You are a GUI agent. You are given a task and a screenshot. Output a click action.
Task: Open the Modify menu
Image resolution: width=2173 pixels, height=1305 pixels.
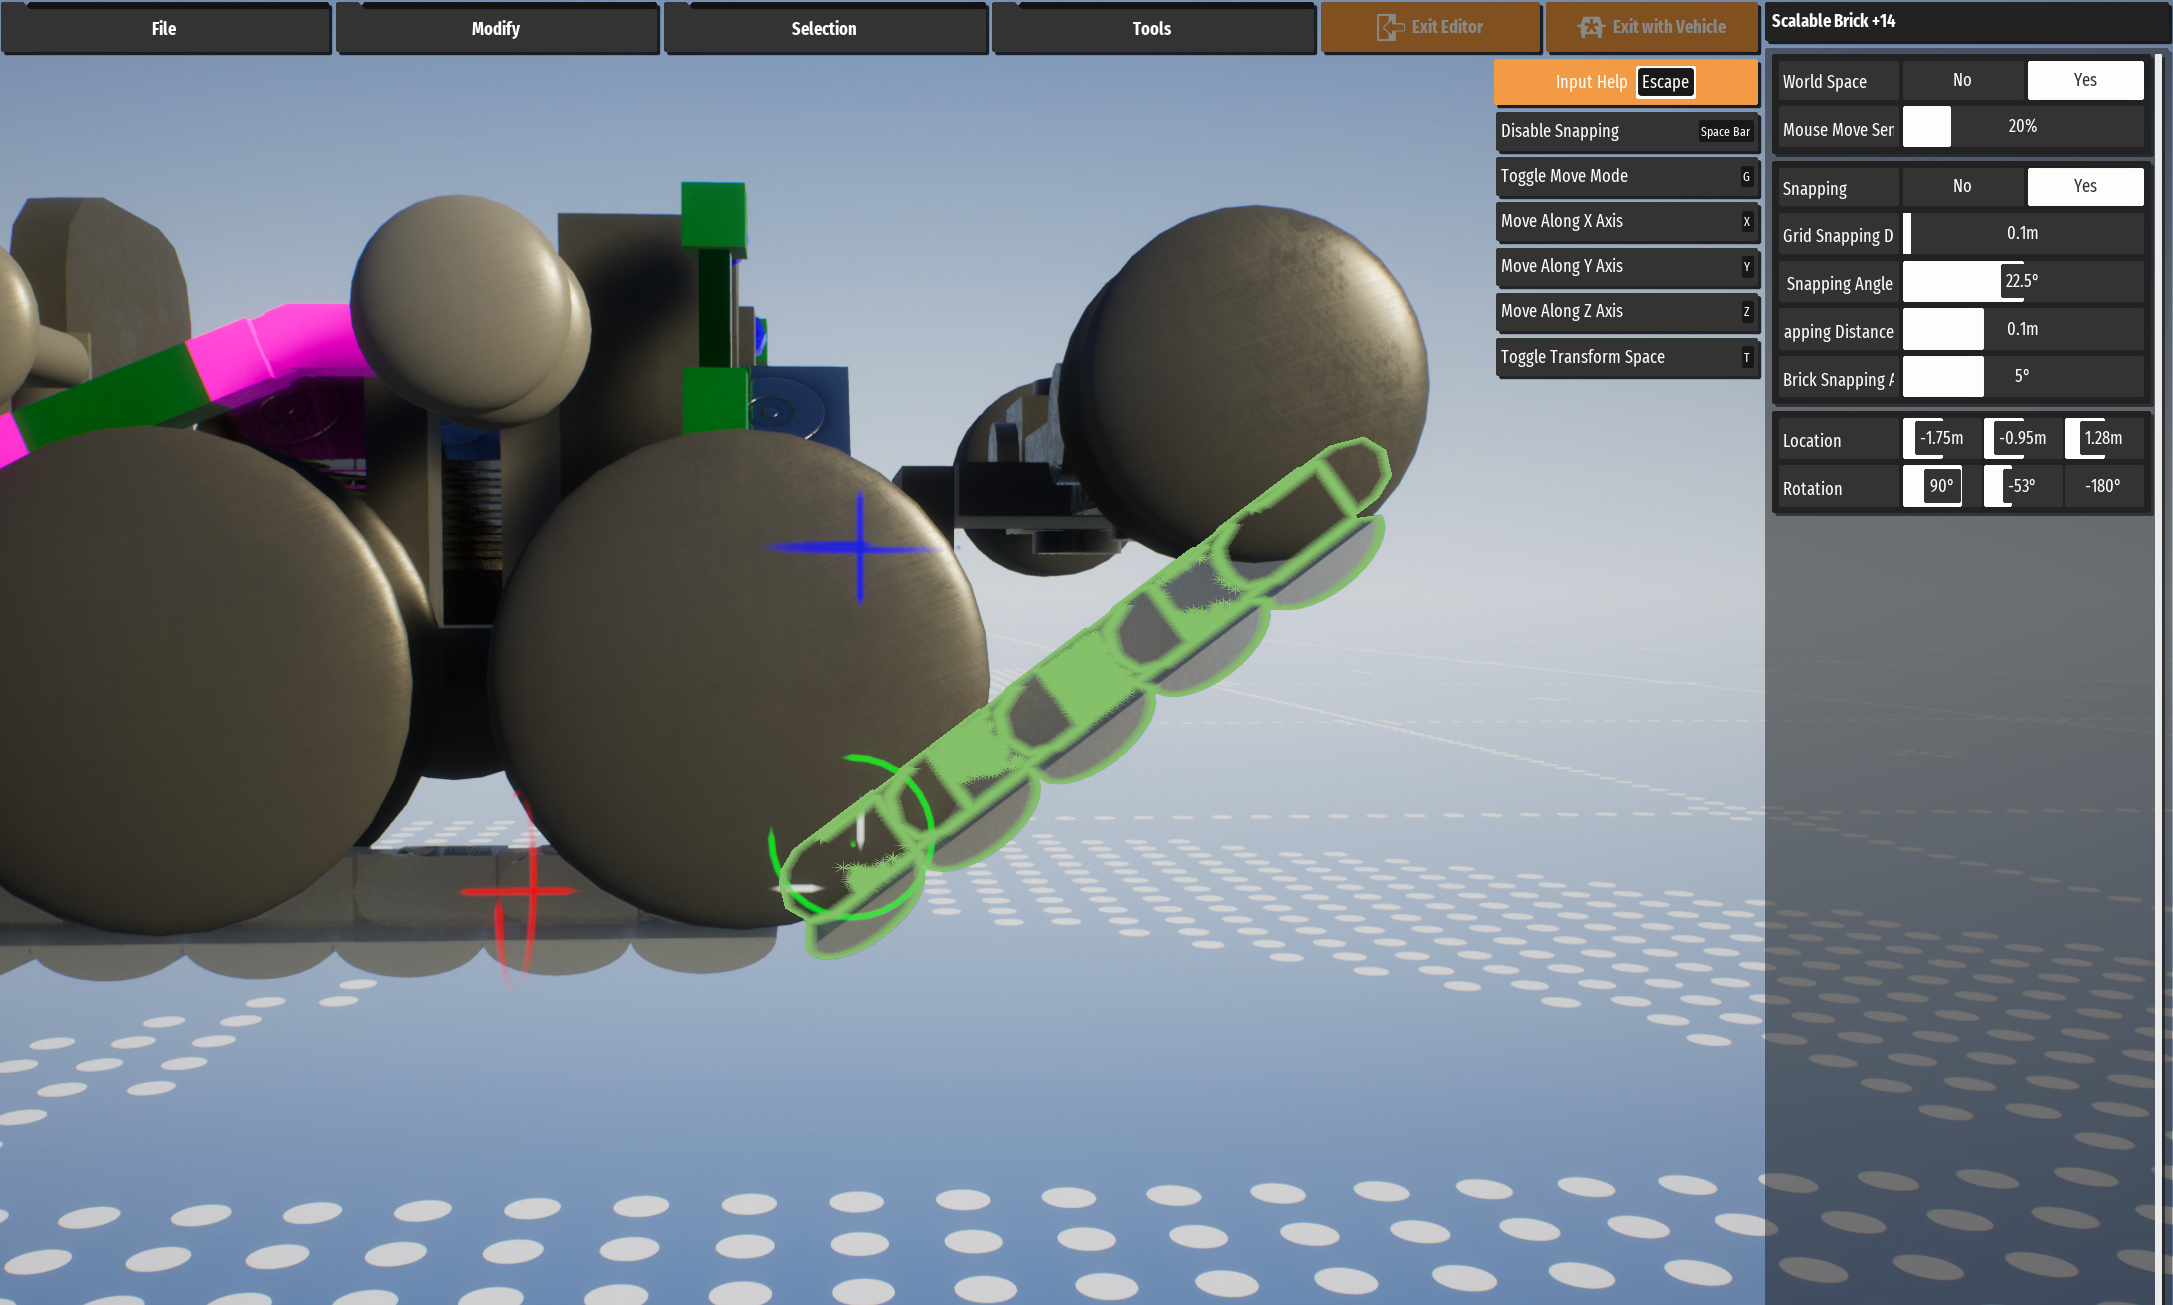pyautogui.click(x=496, y=29)
